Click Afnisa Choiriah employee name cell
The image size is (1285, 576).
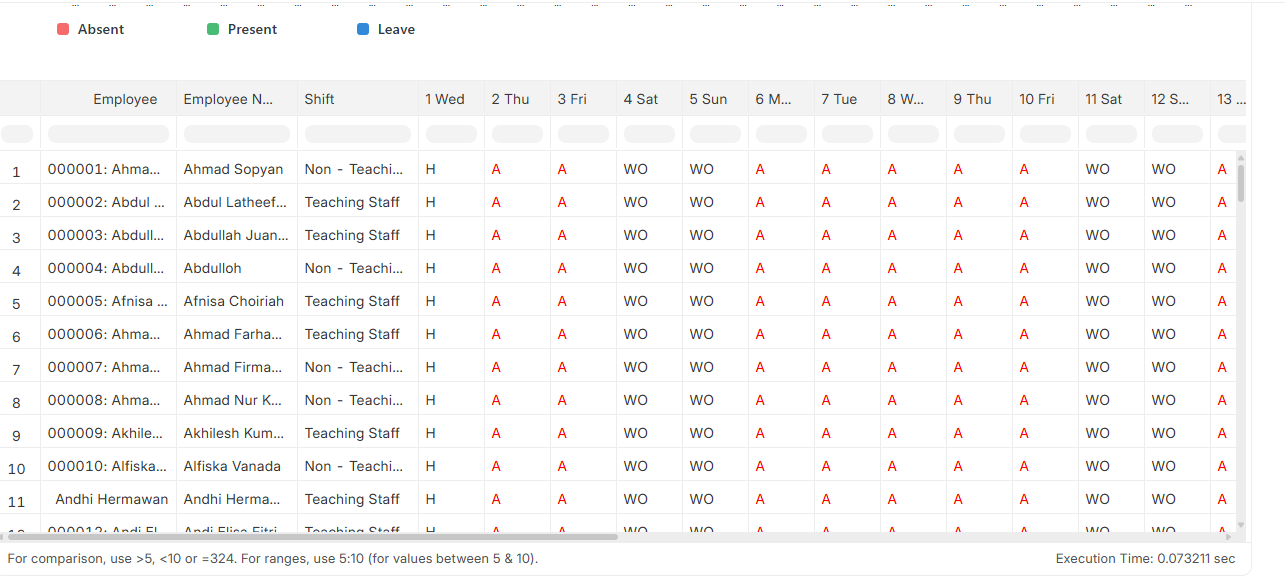(233, 301)
